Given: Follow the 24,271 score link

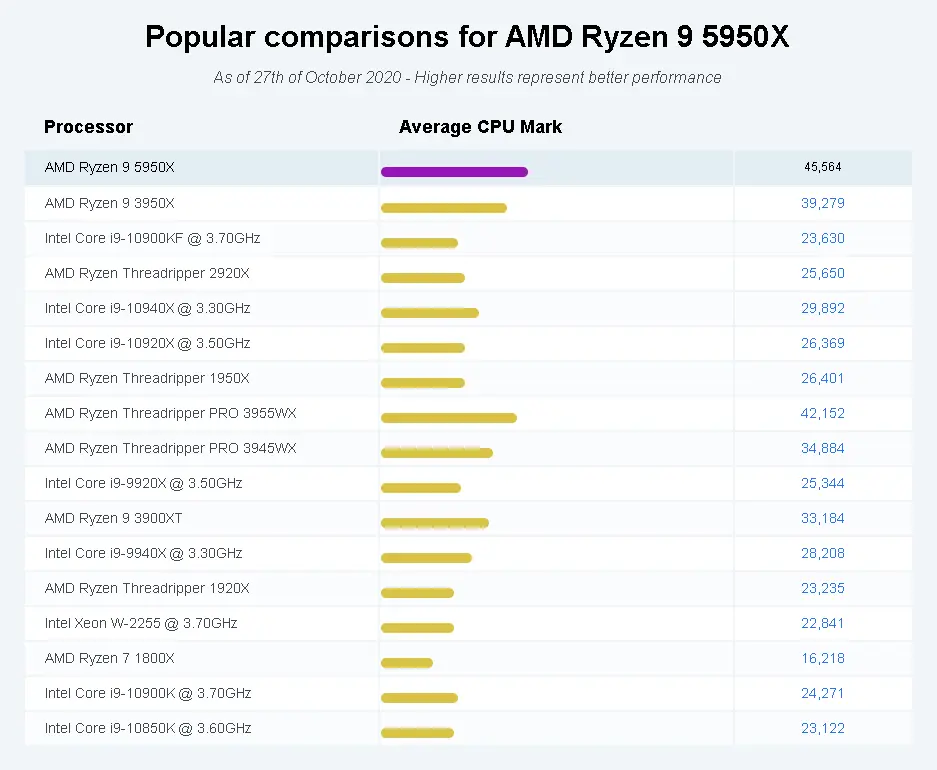Looking at the screenshot, I should click(x=822, y=693).
